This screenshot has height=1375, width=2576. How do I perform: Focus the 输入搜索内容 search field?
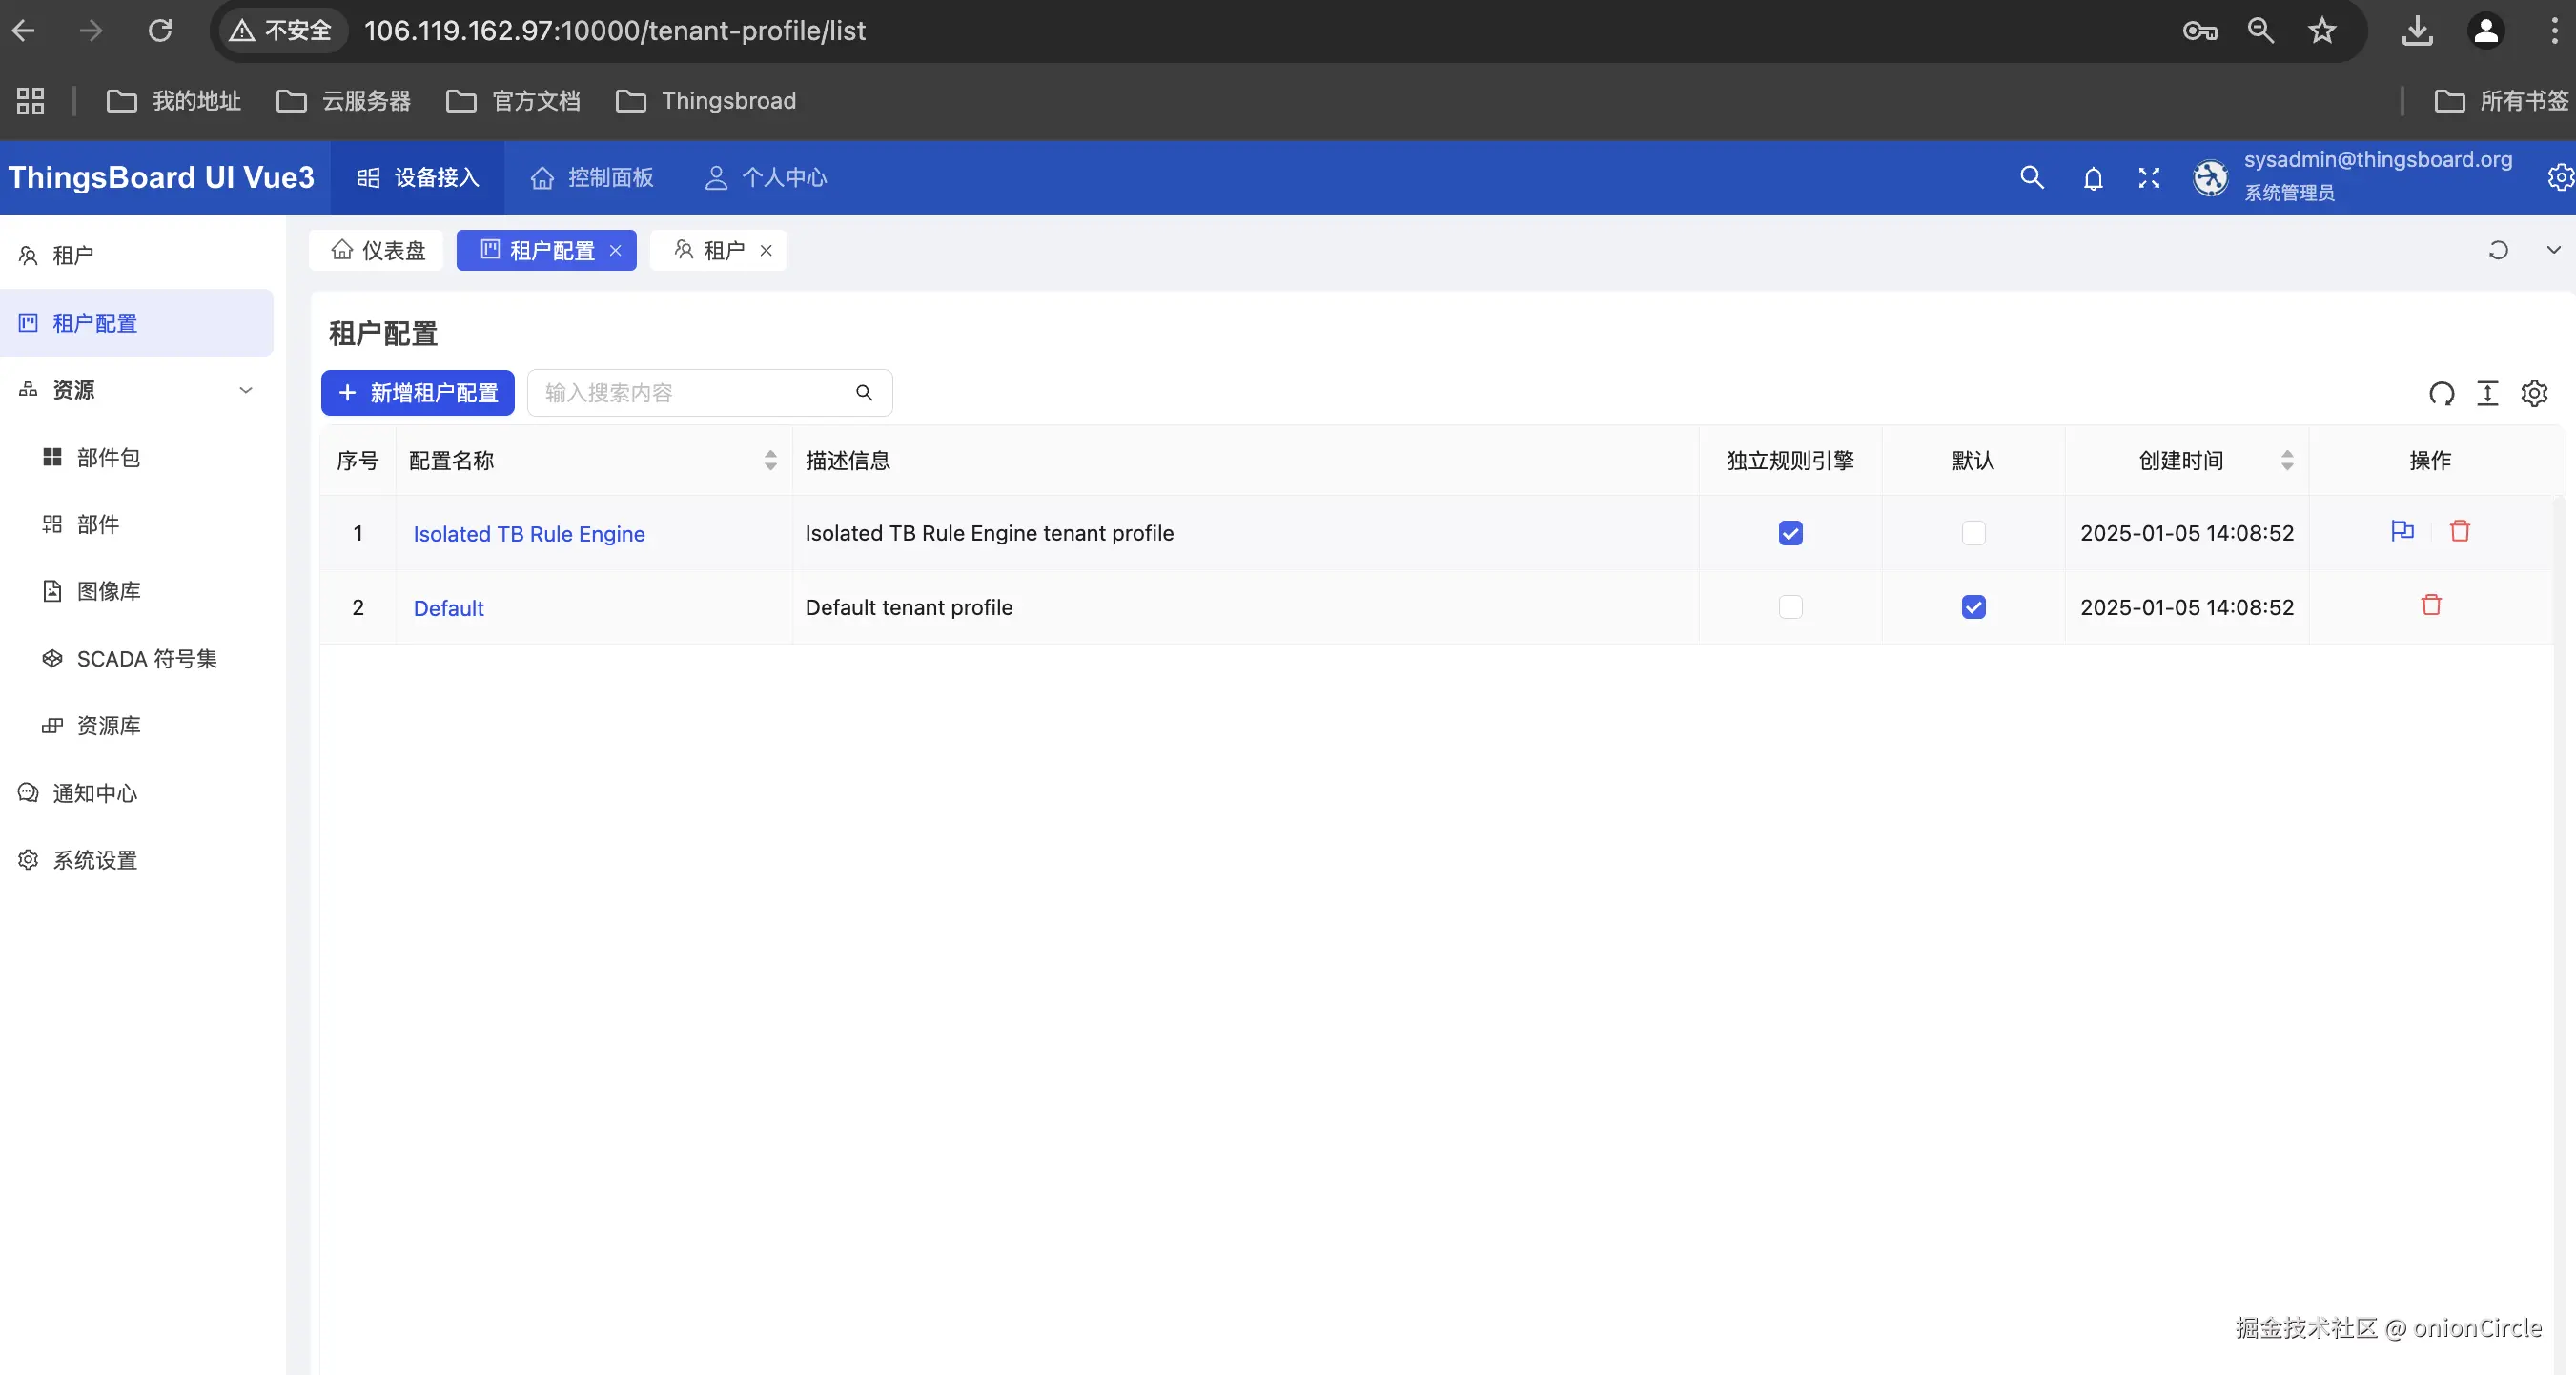click(x=690, y=393)
